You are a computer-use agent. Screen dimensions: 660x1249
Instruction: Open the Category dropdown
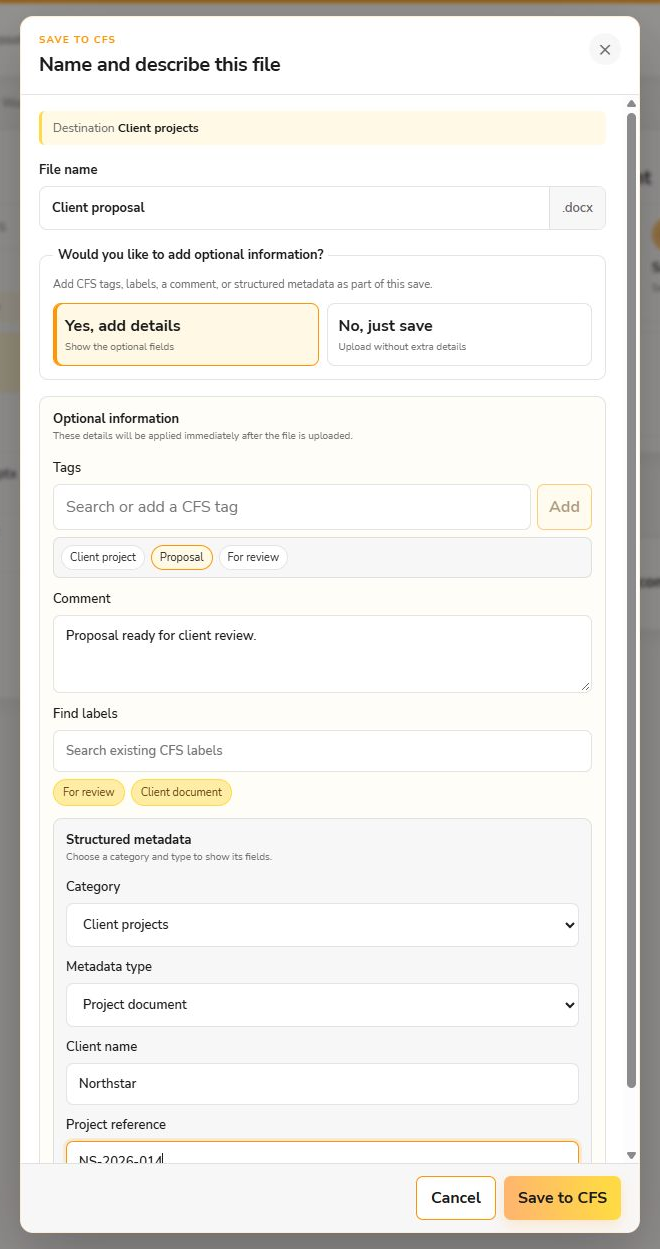322,925
